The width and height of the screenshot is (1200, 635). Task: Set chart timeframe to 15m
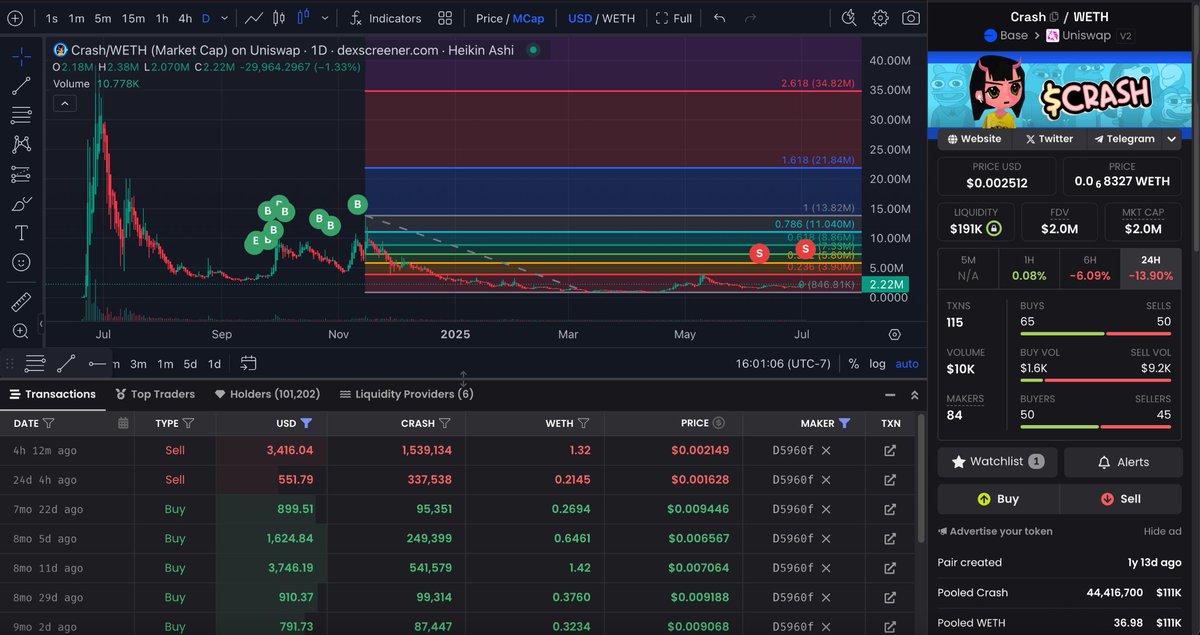[133, 18]
